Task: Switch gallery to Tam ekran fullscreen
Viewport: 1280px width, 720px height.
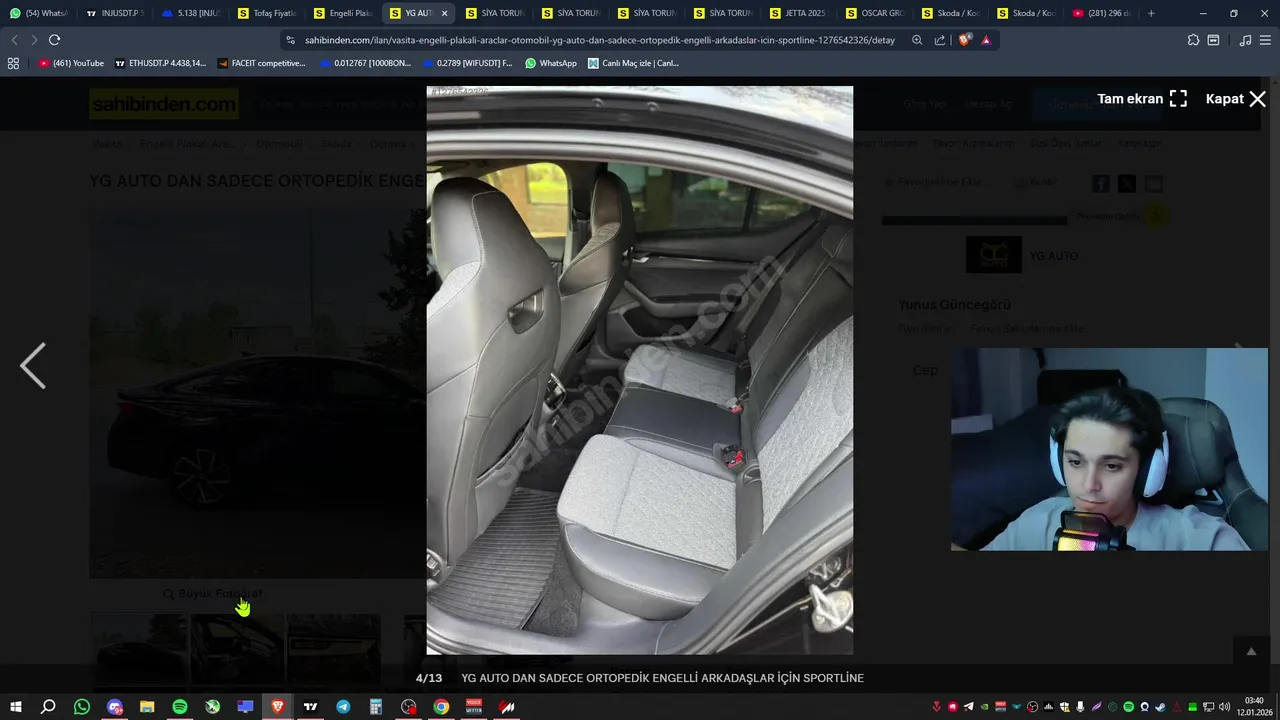Action: [x=1142, y=99]
